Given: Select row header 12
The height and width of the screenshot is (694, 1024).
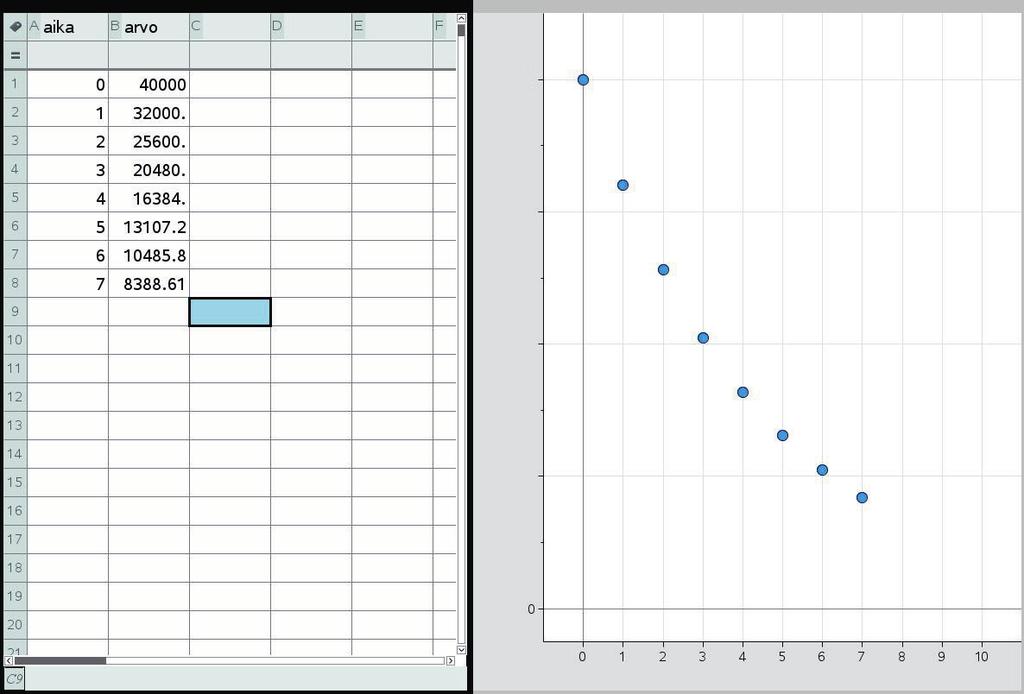Looking at the screenshot, I should point(15,397).
